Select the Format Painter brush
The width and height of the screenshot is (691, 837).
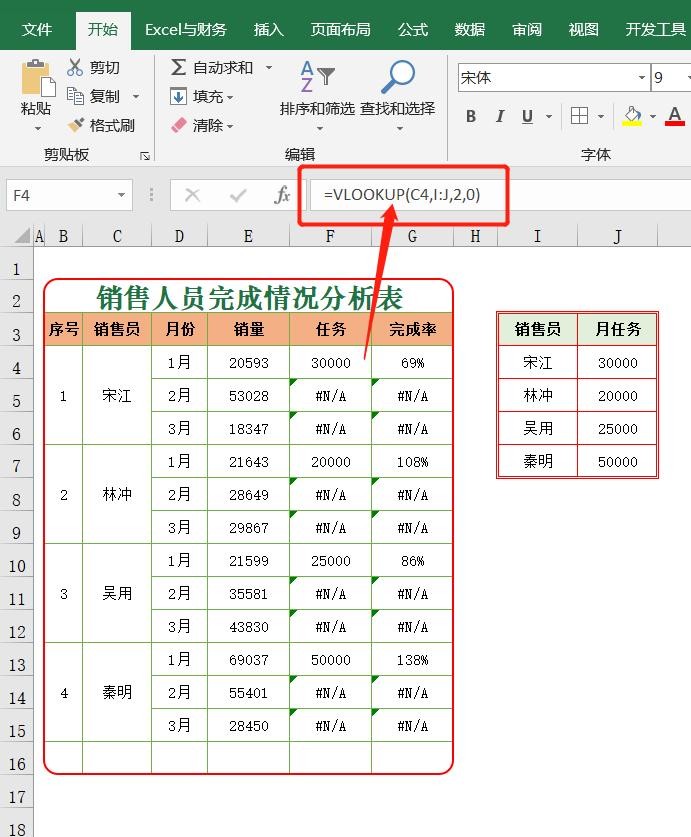tap(76, 125)
